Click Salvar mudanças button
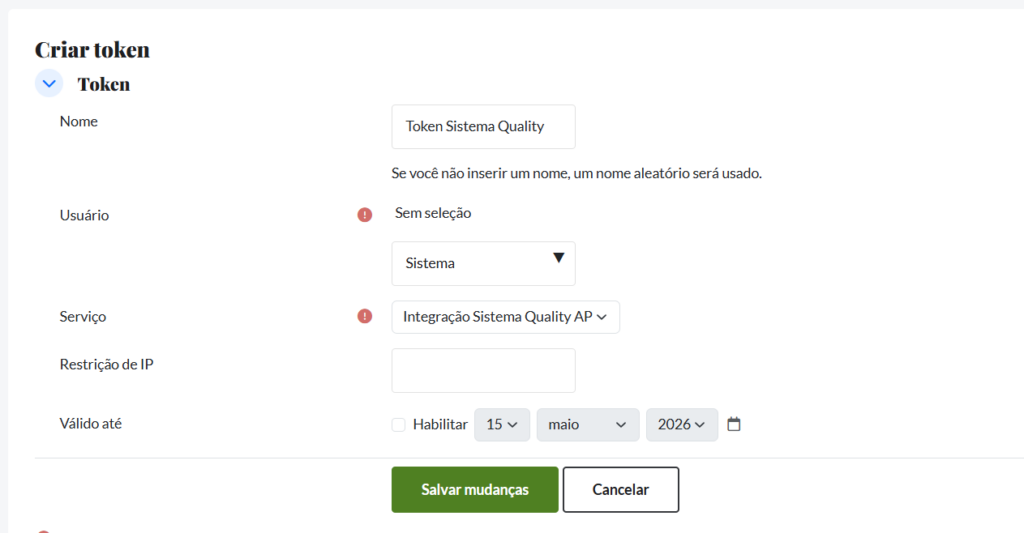 [475, 490]
